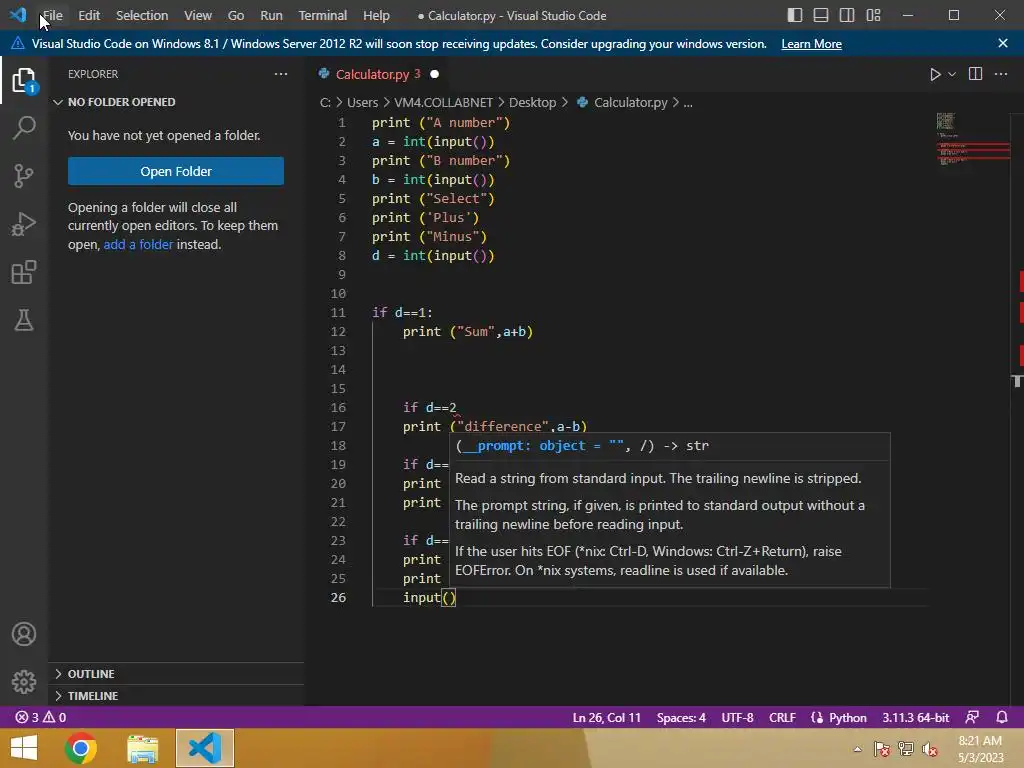Open the Manage gear icon
This screenshot has height=768, width=1024.
point(24,682)
